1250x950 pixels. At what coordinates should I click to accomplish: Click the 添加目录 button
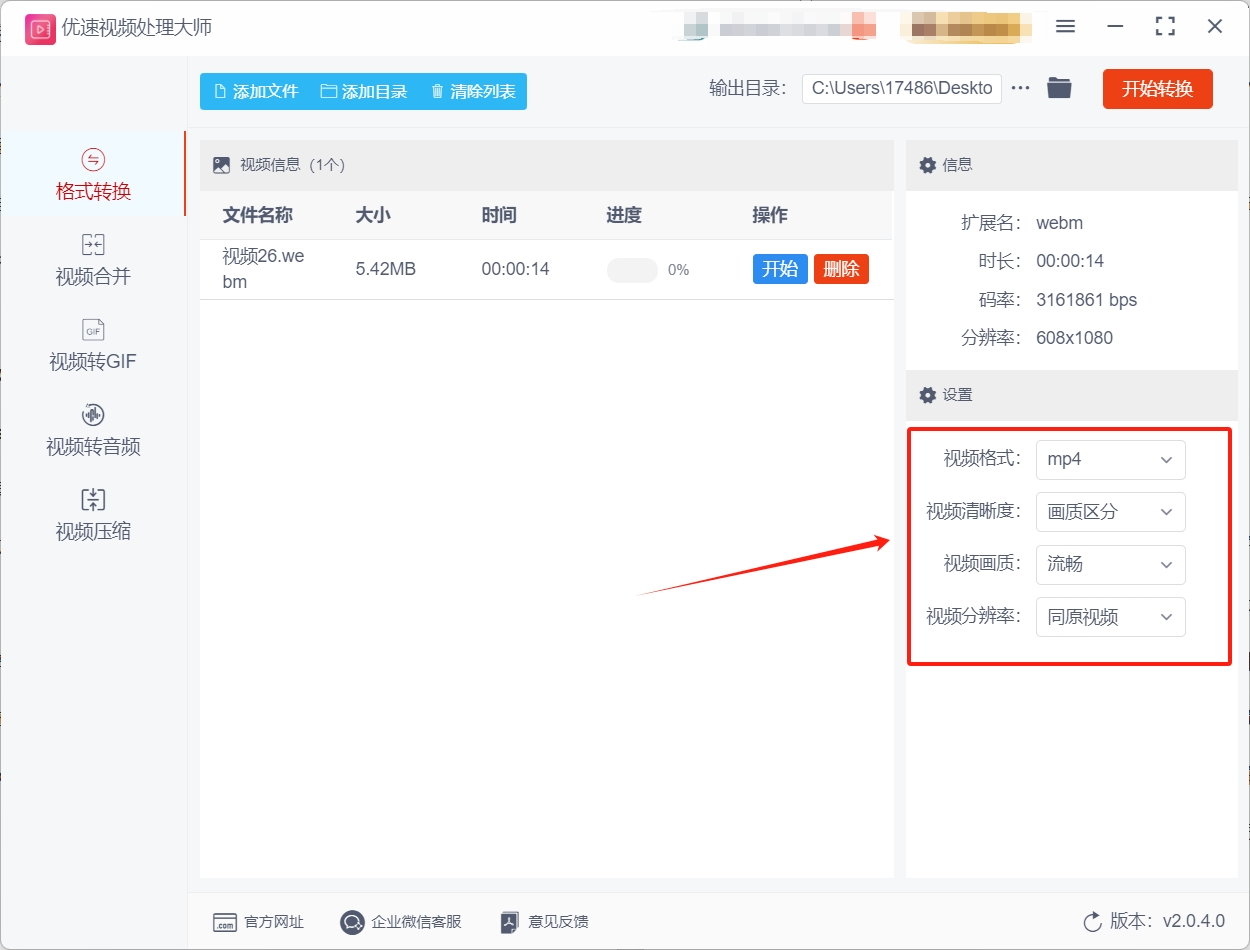(x=364, y=91)
